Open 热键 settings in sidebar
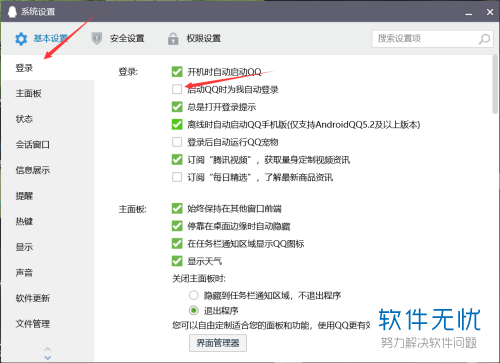The width and height of the screenshot is (500, 363). 48,221
